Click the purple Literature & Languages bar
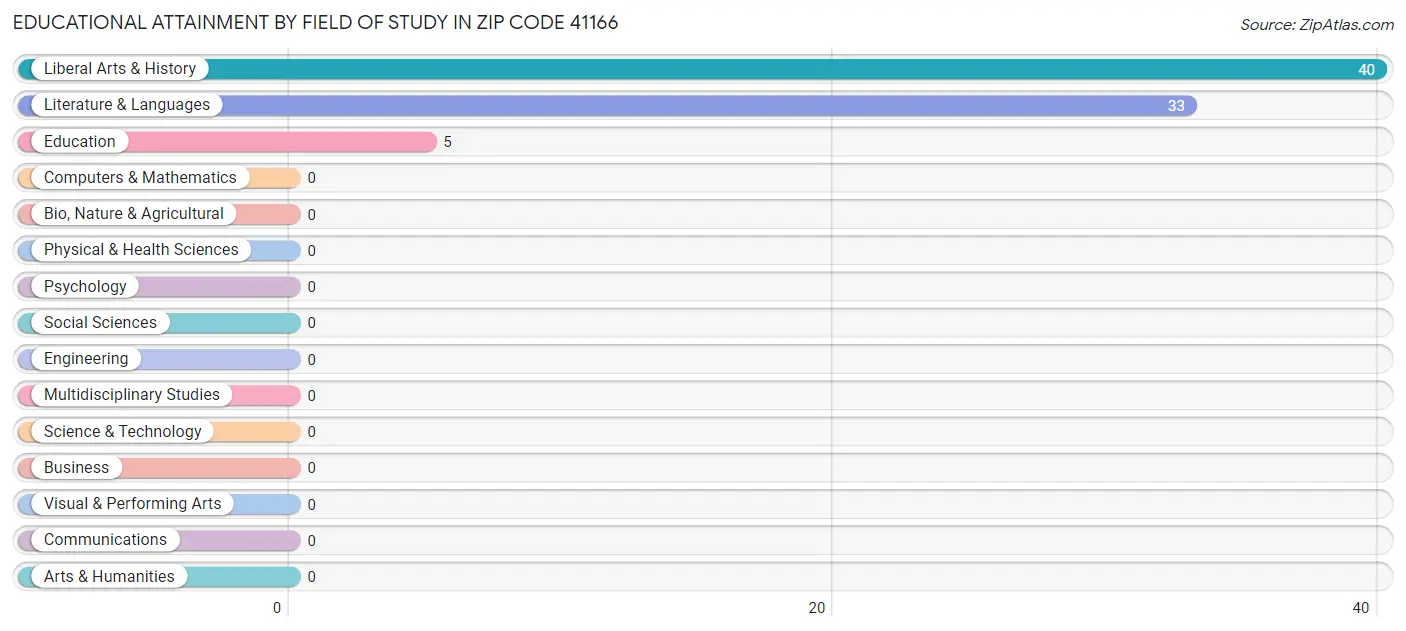Viewport: 1406px width, 631px height. [607, 105]
